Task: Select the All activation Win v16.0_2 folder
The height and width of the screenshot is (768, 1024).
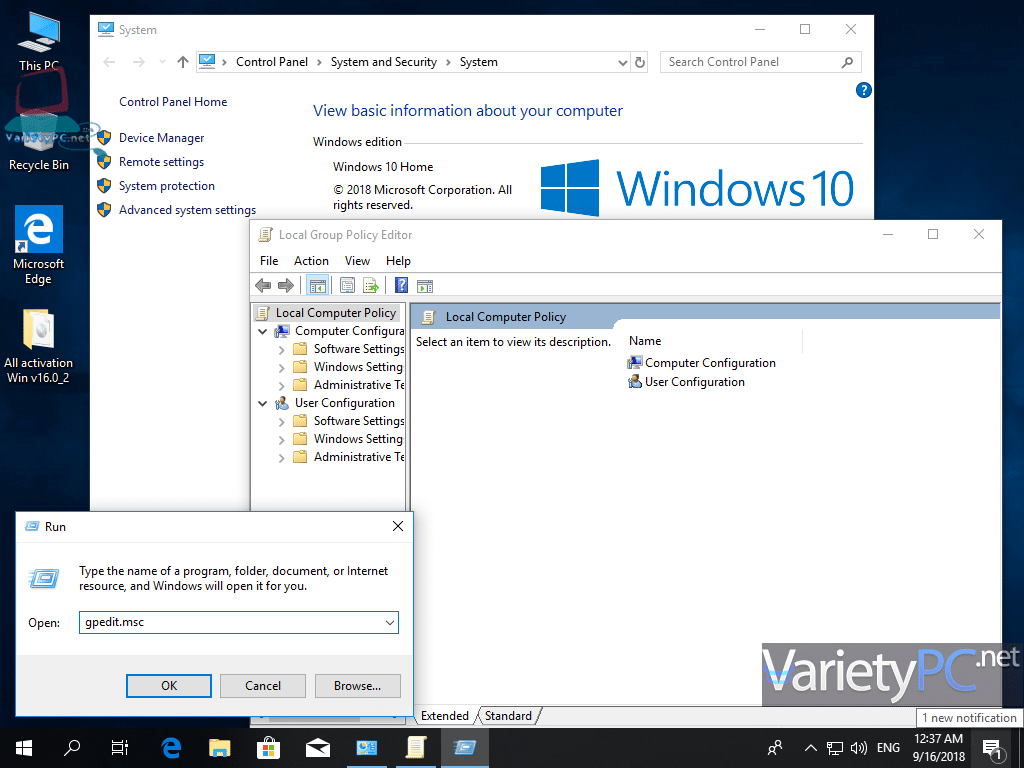Action: tap(39, 346)
